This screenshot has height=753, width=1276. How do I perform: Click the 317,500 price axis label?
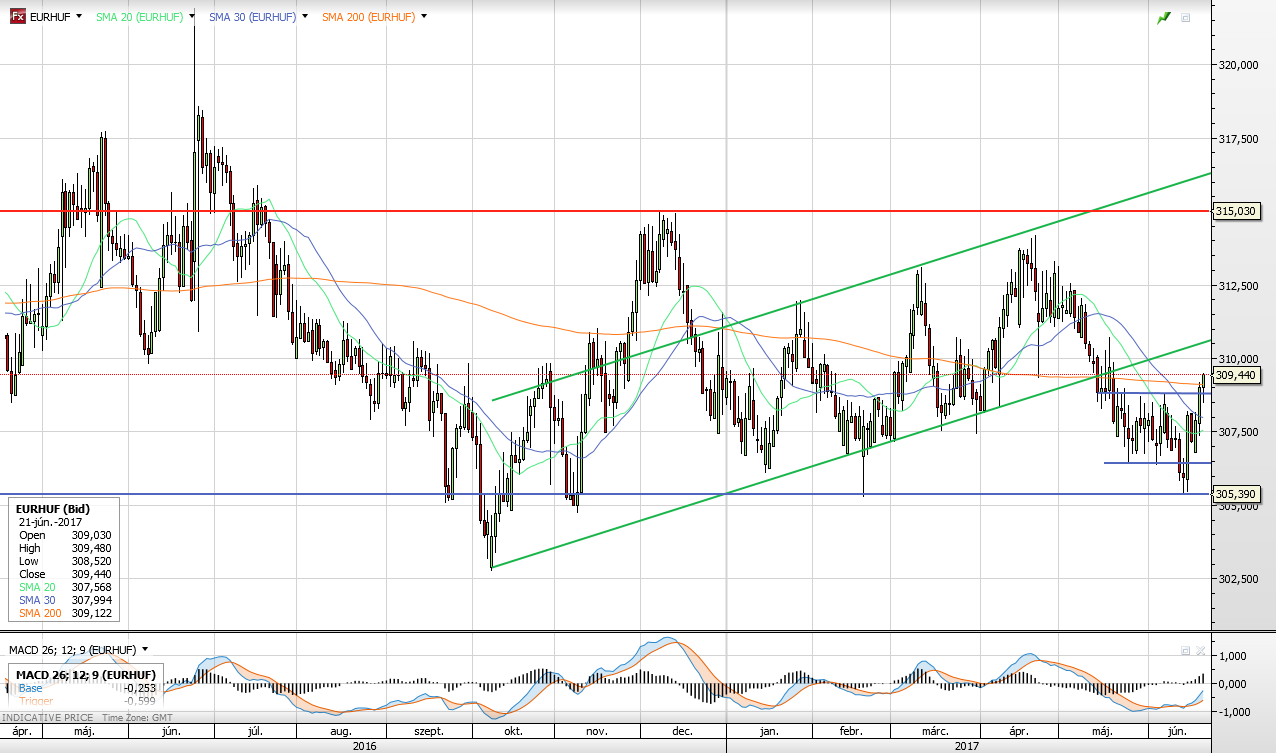click(1237, 138)
